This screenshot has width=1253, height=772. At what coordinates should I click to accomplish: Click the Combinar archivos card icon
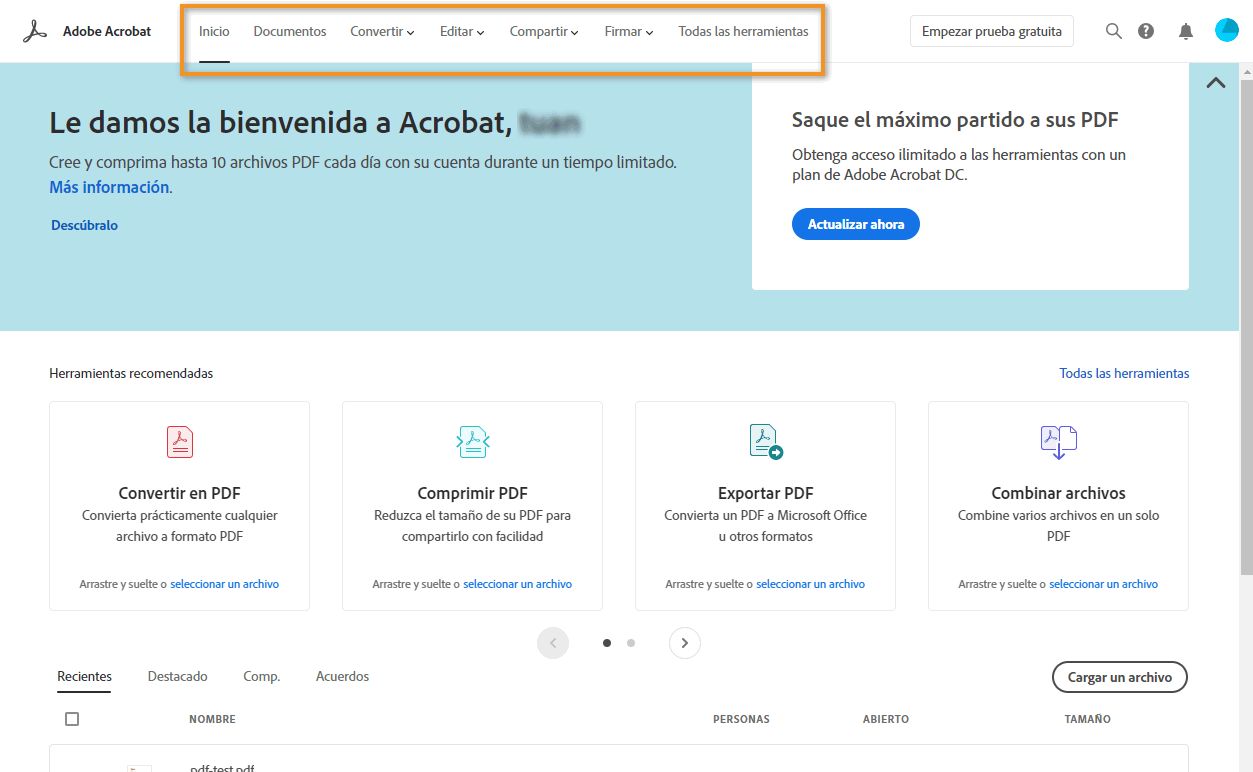[1058, 441]
